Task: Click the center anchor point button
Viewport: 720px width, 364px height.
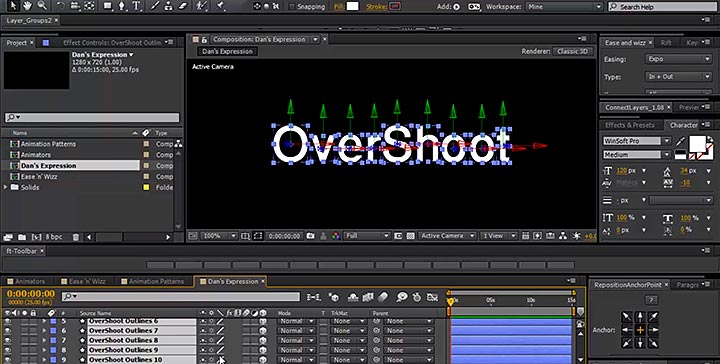Action: click(640, 330)
